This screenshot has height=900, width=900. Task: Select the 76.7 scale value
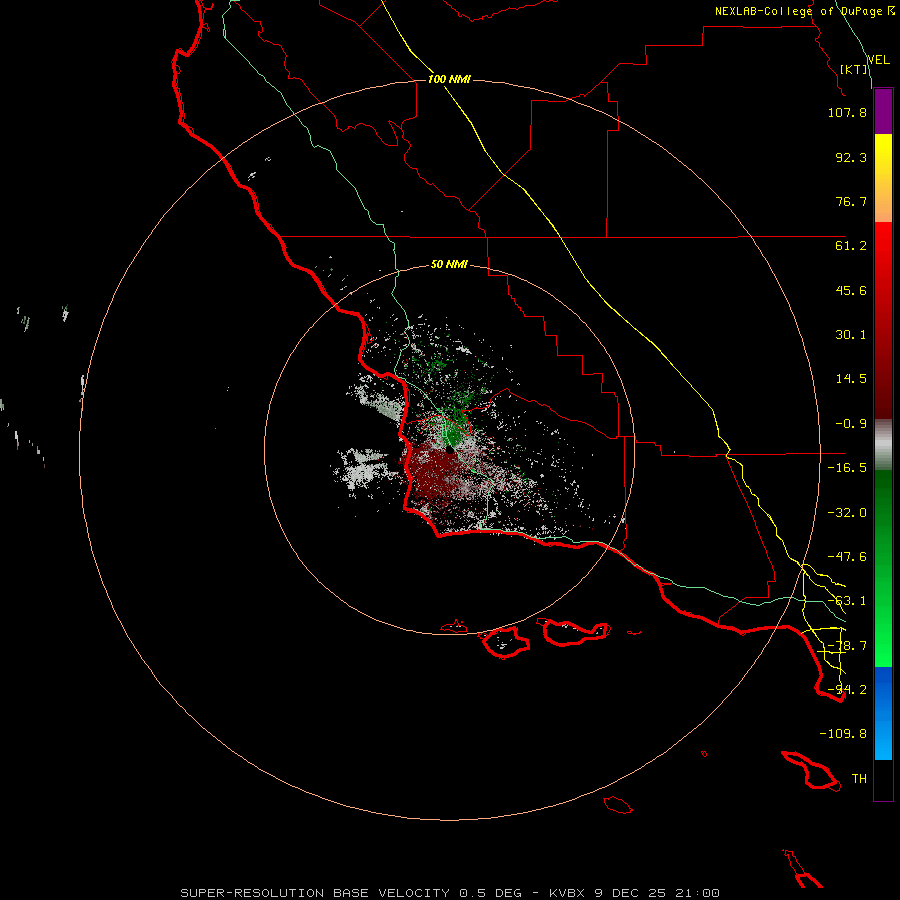(851, 201)
